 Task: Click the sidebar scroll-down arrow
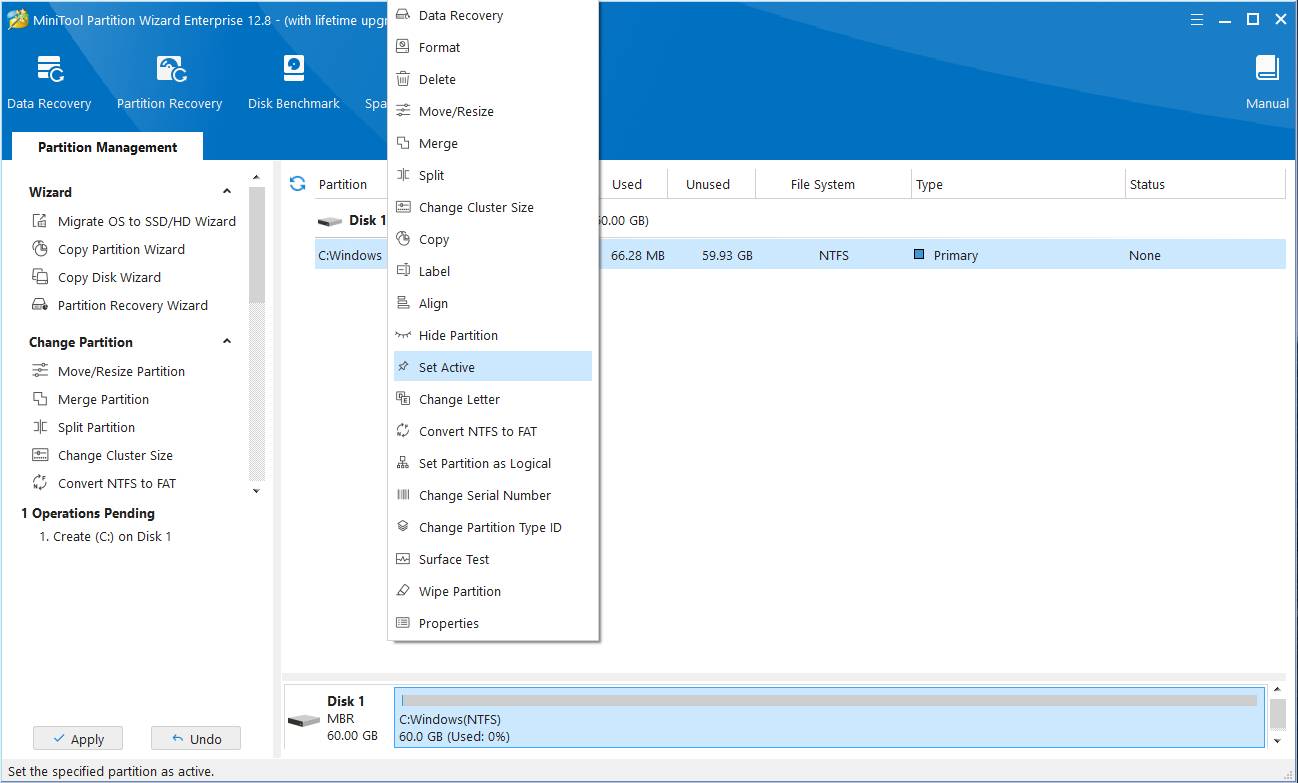pyautogui.click(x=256, y=491)
